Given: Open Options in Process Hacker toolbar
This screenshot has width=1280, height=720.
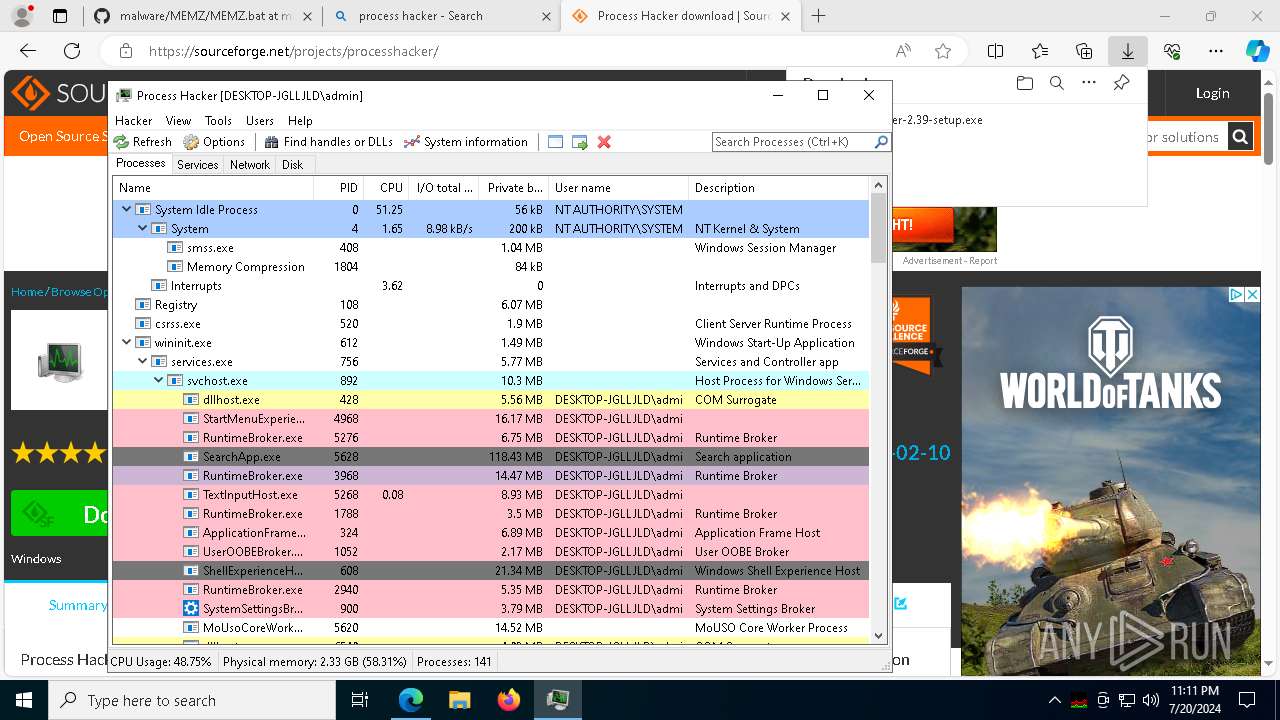Looking at the screenshot, I should tap(214, 142).
